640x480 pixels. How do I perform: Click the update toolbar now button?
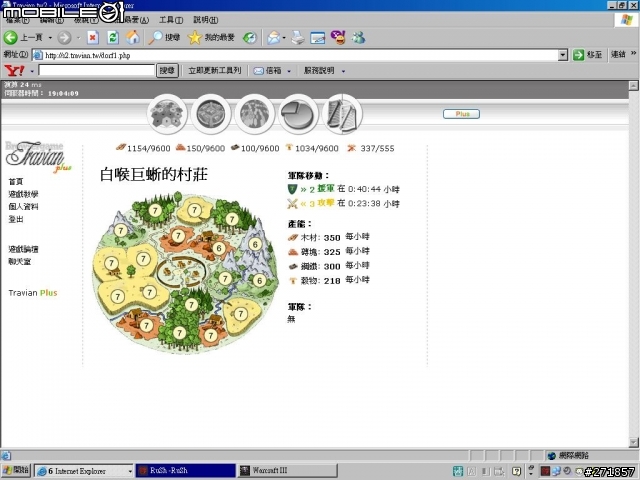(x=215, y=71)
